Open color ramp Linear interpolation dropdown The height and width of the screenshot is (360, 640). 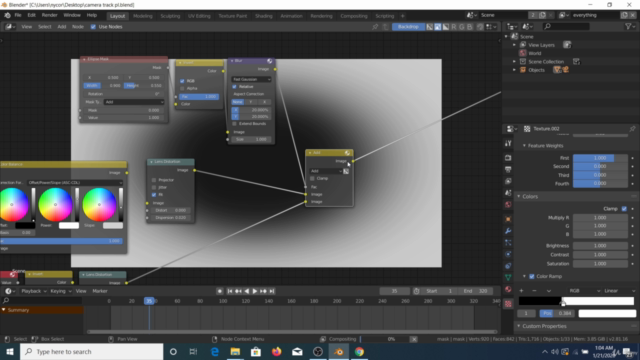[619, 291]
